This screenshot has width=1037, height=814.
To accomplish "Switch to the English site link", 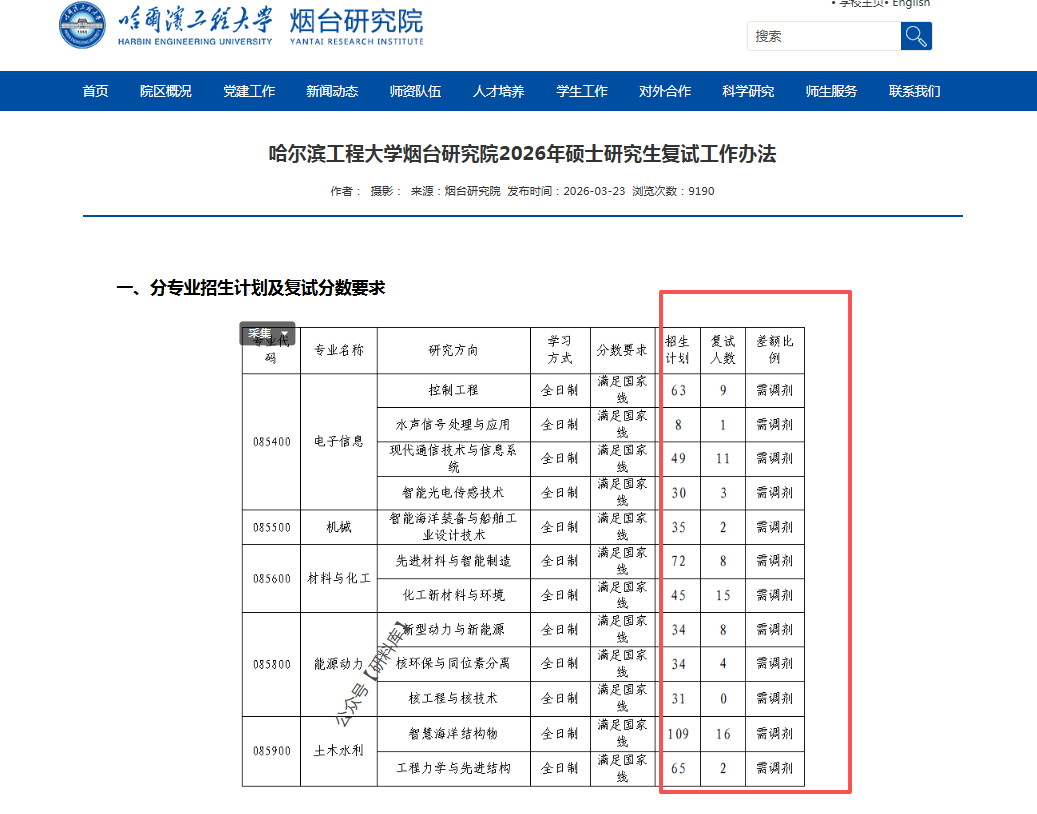I will 911,4.
